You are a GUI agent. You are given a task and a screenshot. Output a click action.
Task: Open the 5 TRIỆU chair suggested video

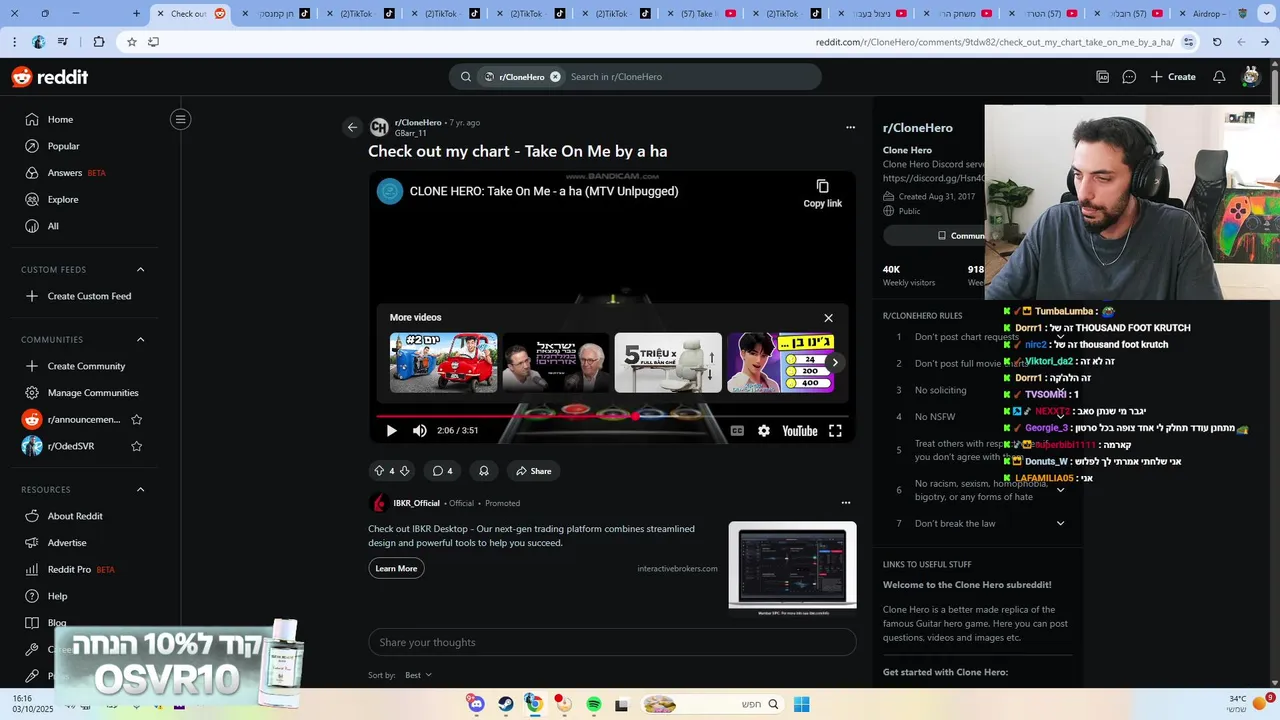(x=668, y=363)
